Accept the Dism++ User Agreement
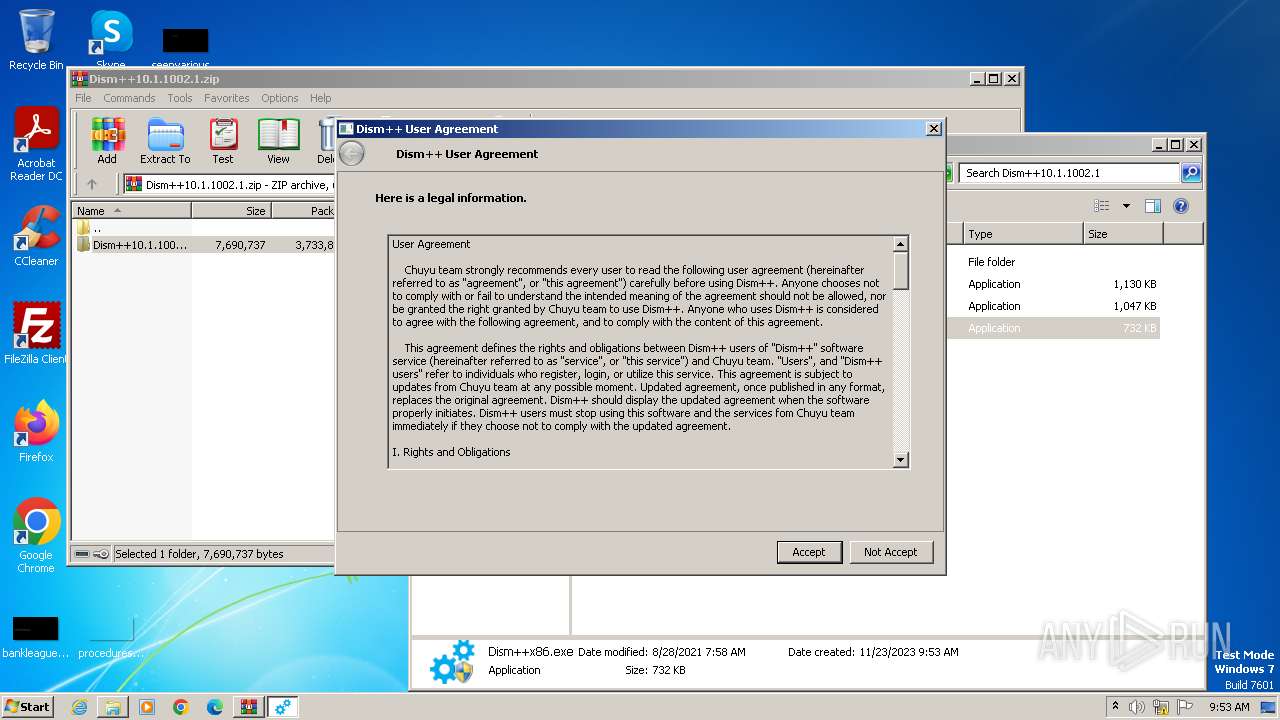This screenshot has width=1280, height=720. coord(809,552)
